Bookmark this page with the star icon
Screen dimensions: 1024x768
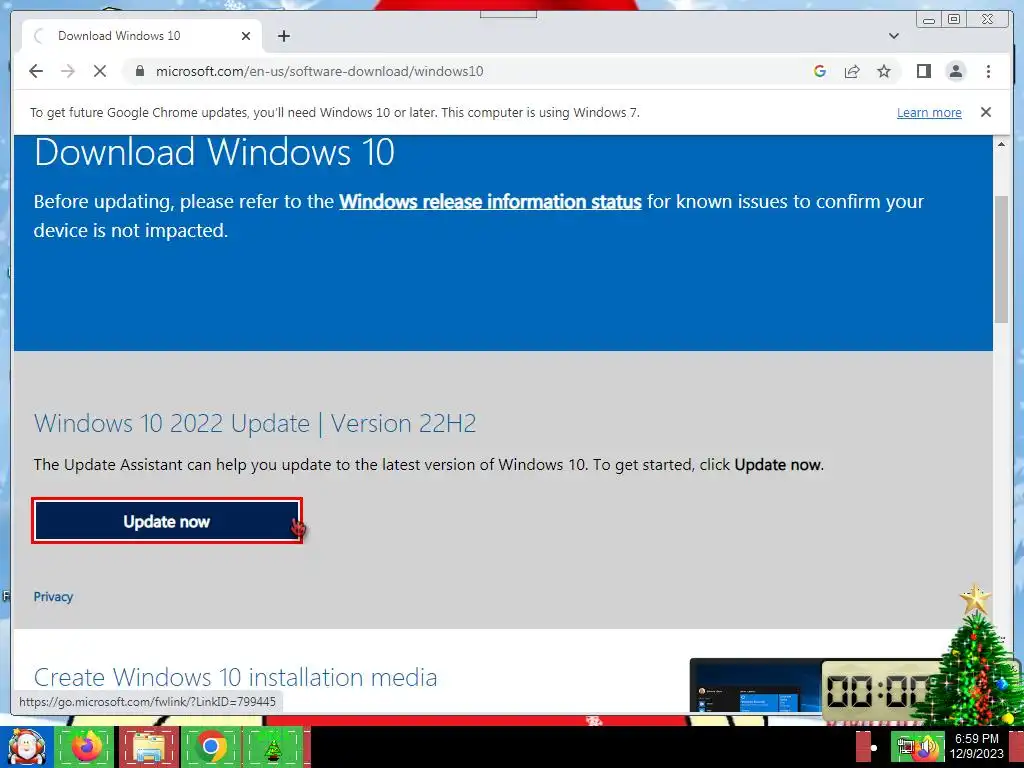pos(884,71)
